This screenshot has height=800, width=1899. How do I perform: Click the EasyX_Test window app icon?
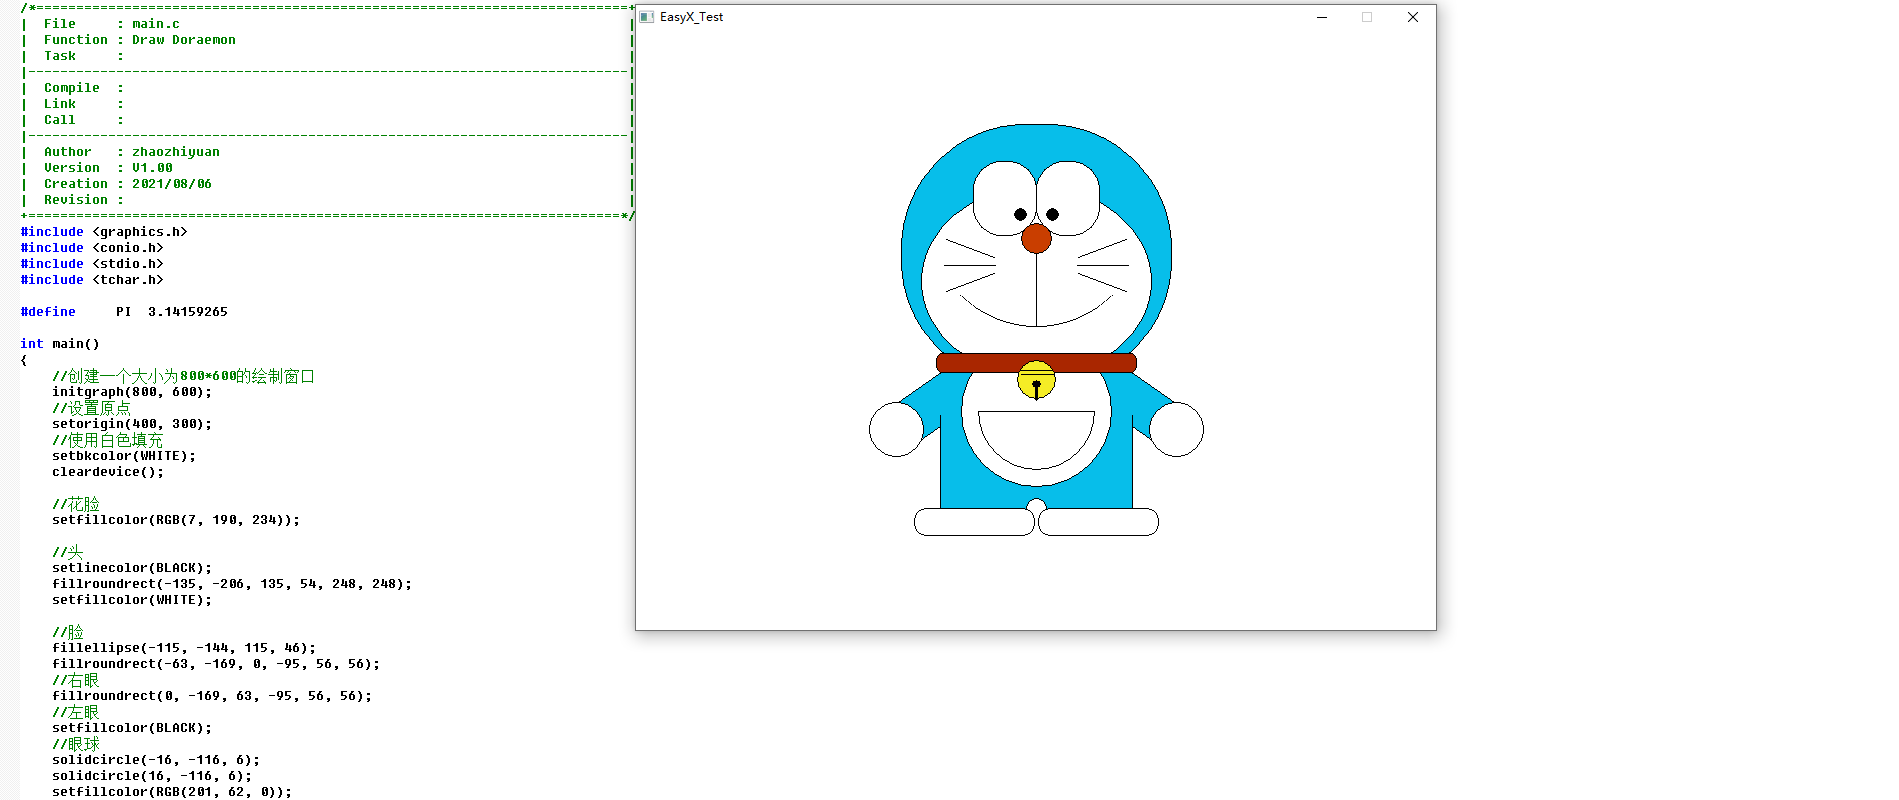coord(647,17)
